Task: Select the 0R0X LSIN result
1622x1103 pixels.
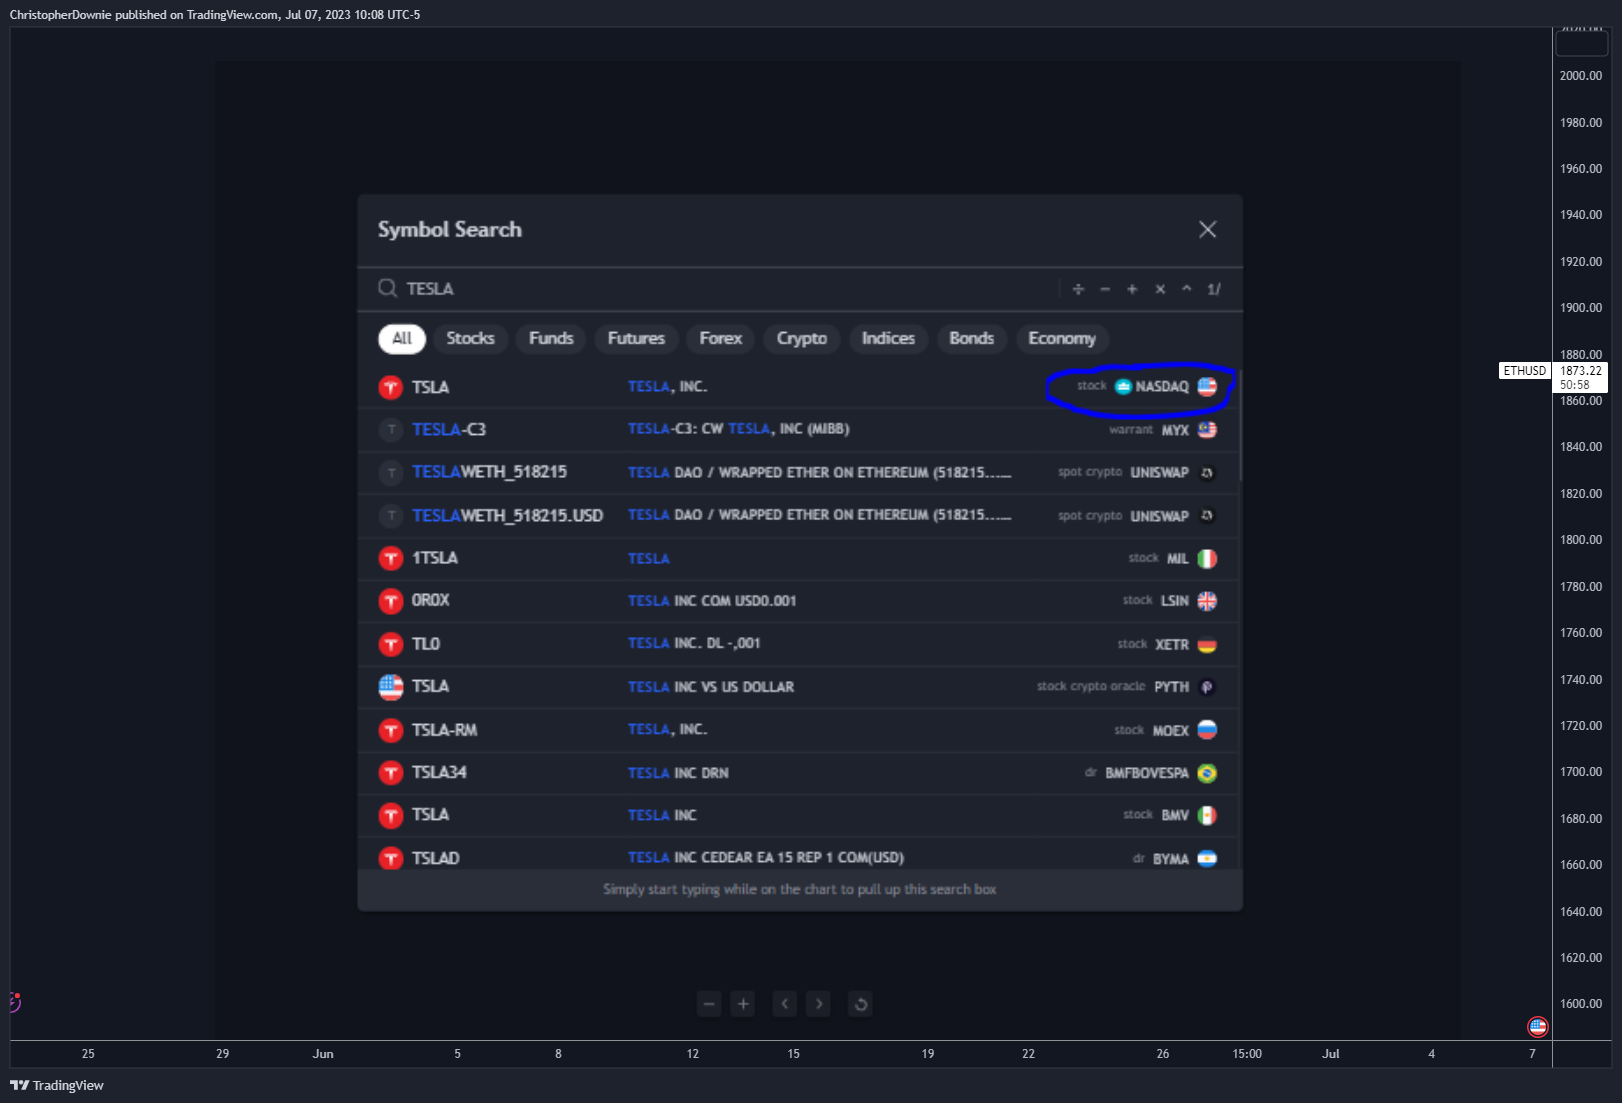Action: (x=798, y=601)
